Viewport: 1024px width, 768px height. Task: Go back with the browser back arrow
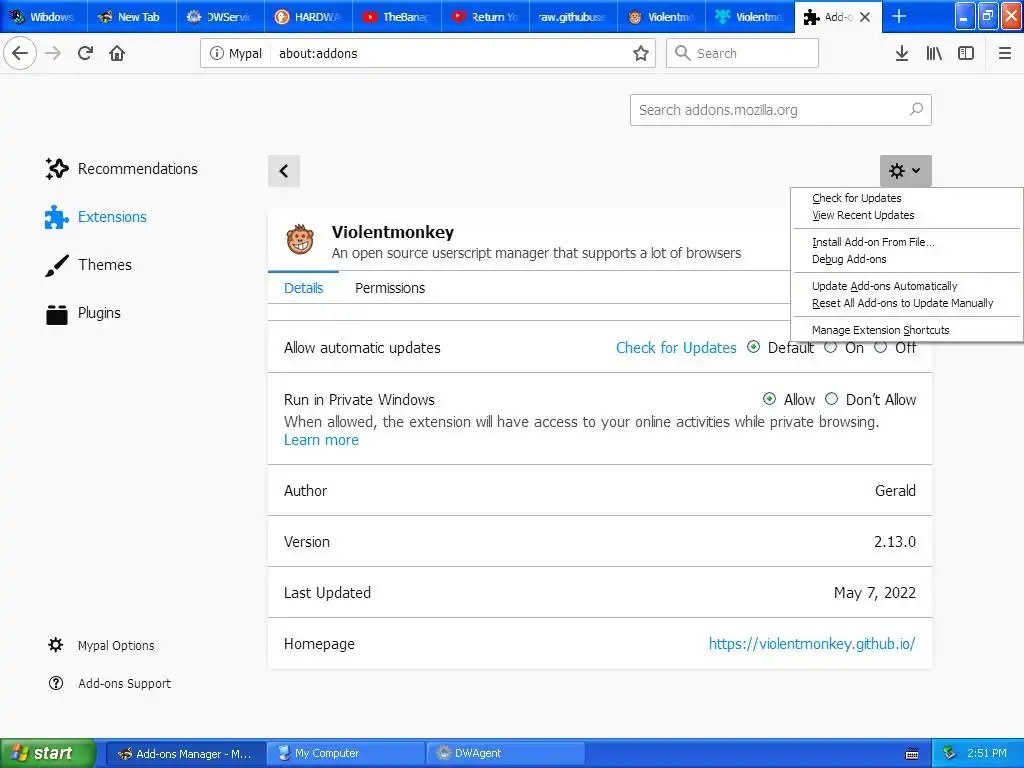[20, 53]
